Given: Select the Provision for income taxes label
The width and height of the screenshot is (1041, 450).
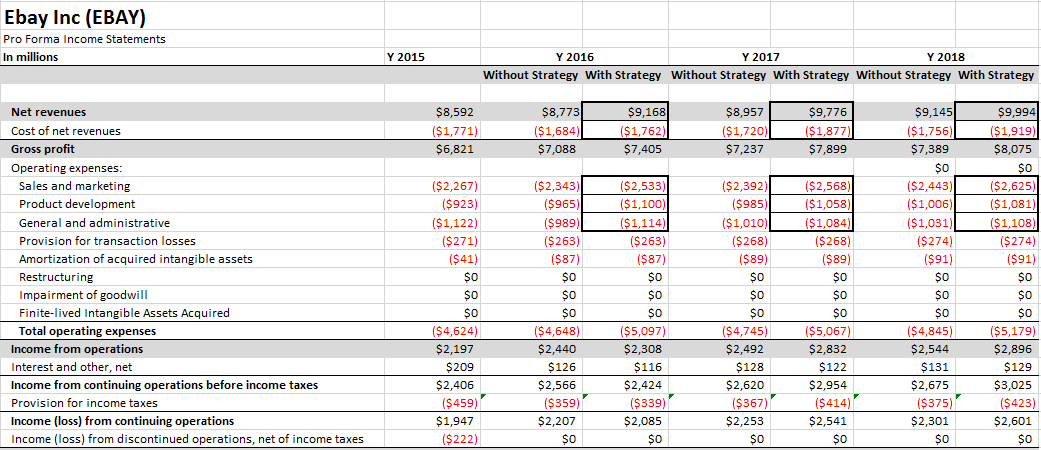Looking at the screenshot, I should point(84,403).
